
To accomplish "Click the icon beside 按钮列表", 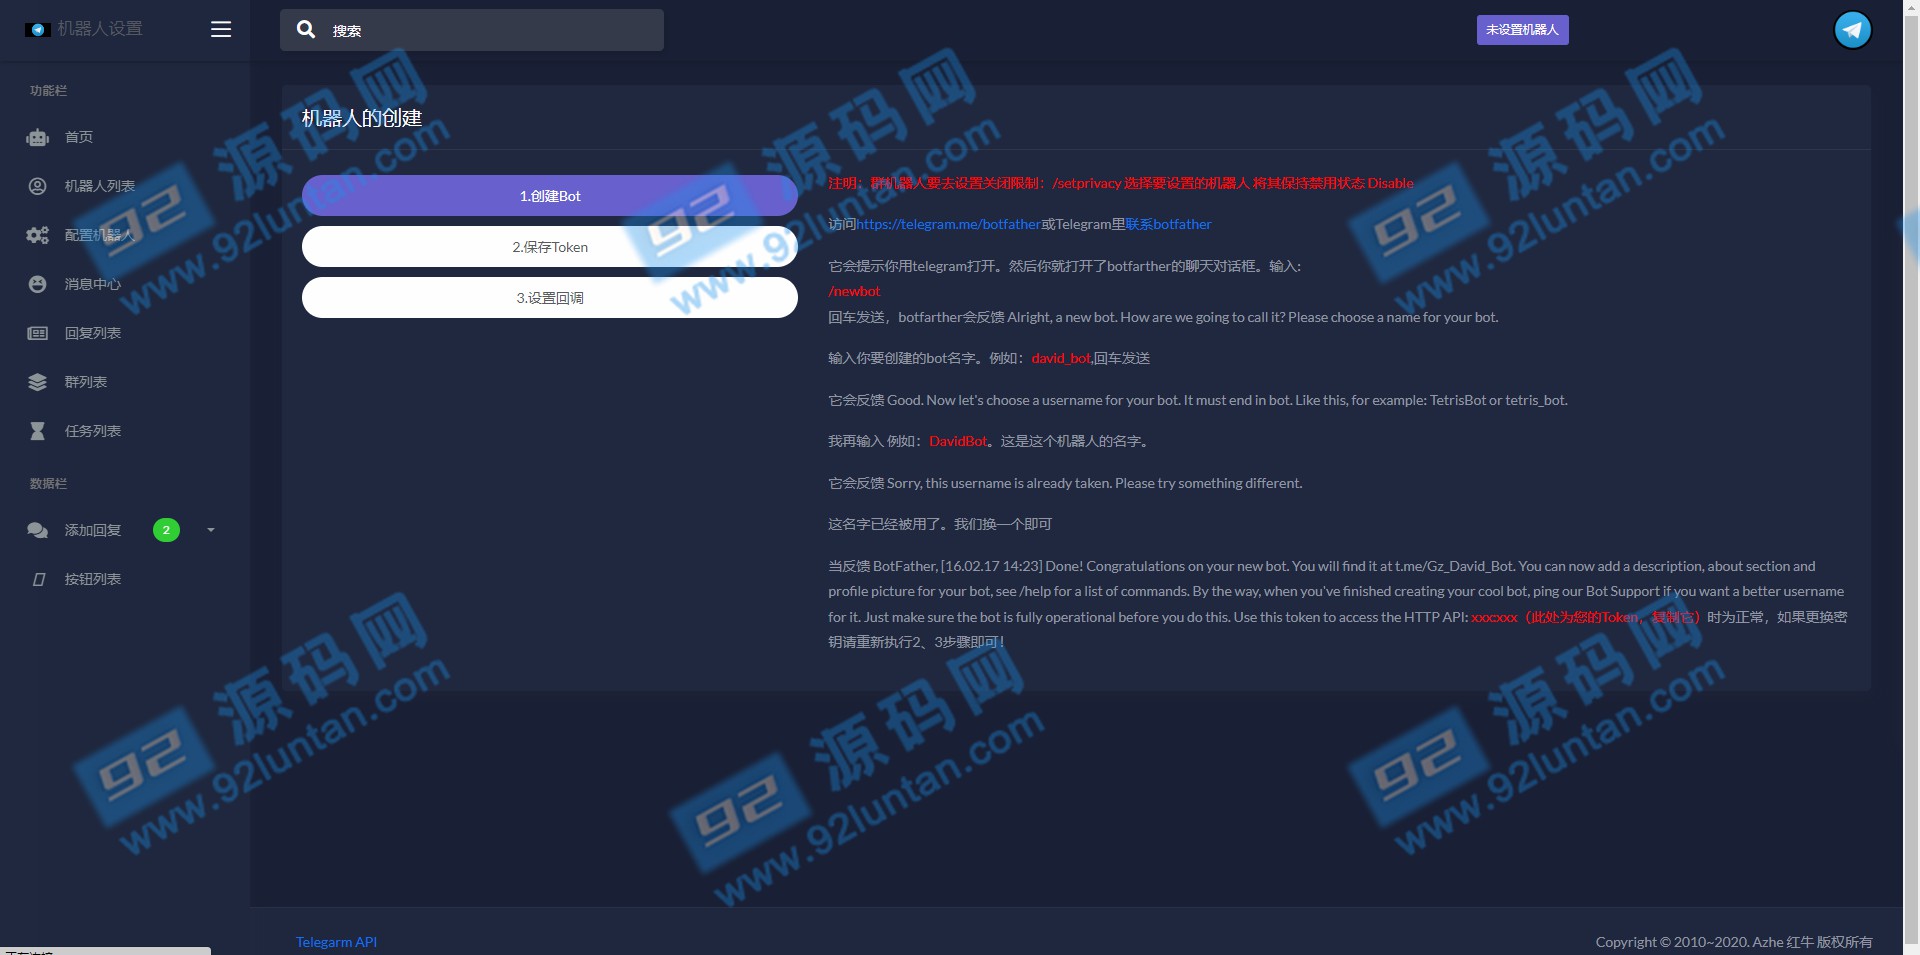I will [38, 579].
